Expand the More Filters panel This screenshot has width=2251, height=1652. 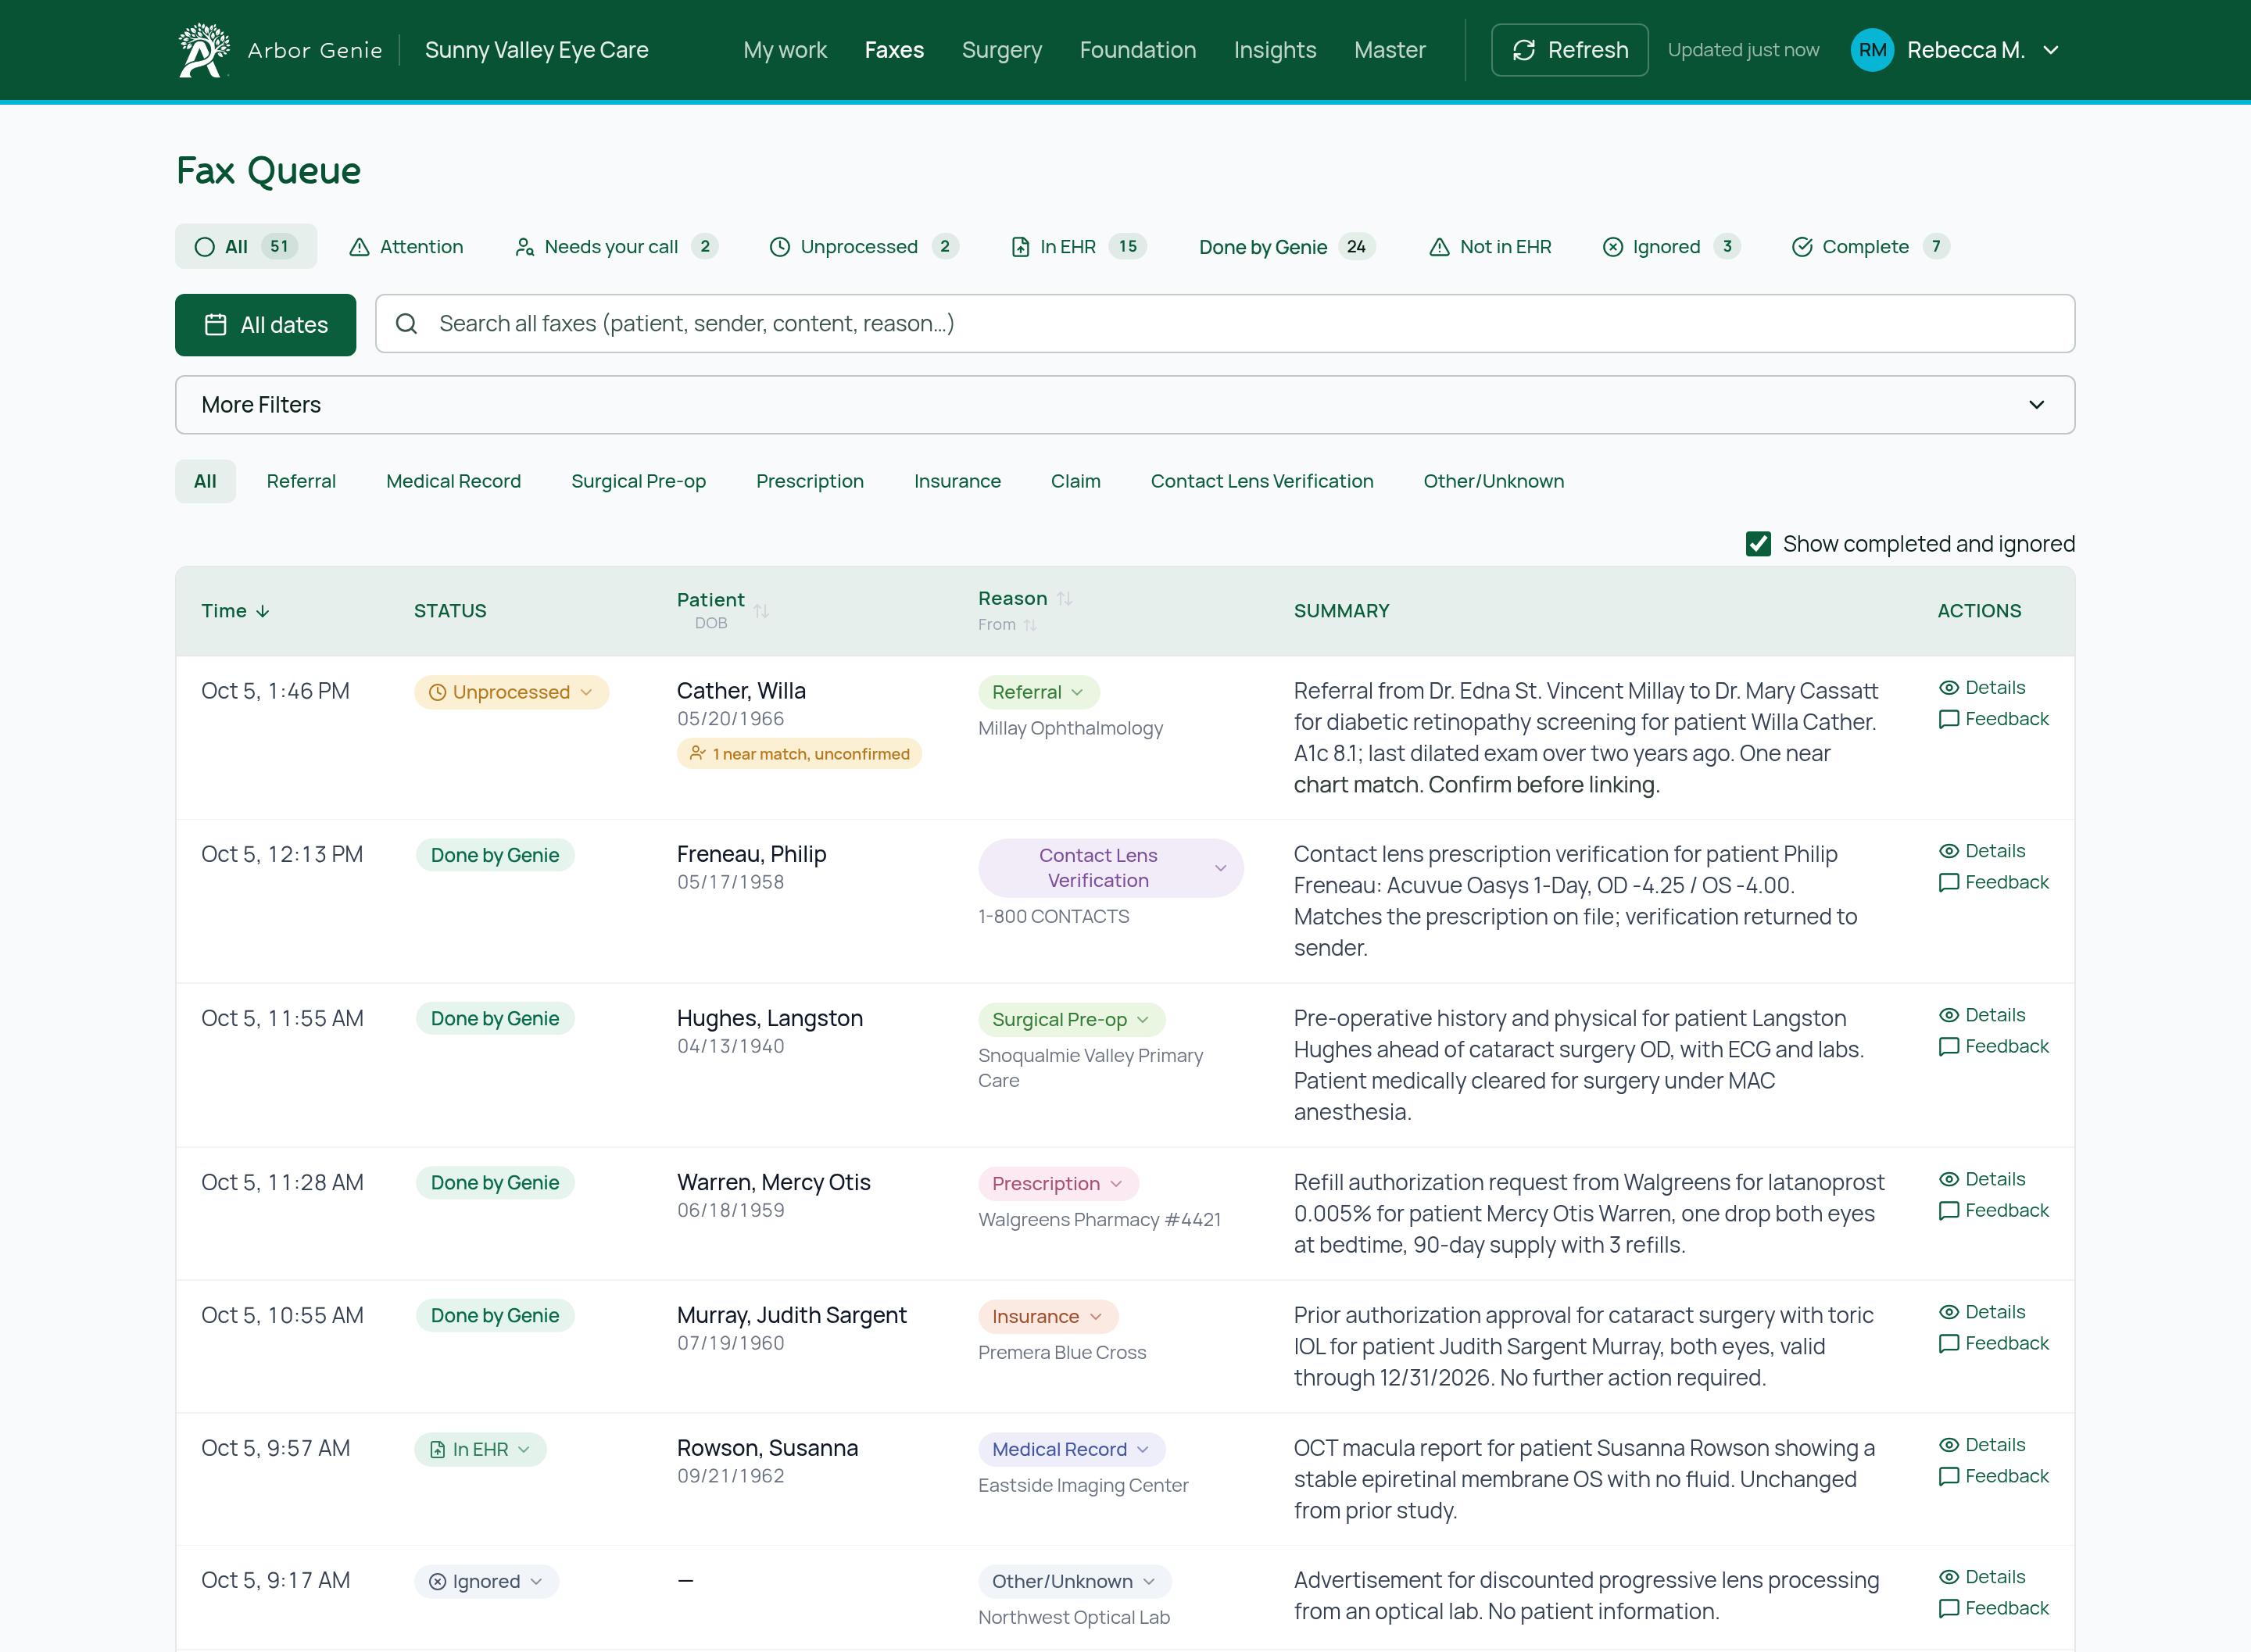click(1125, 405)
